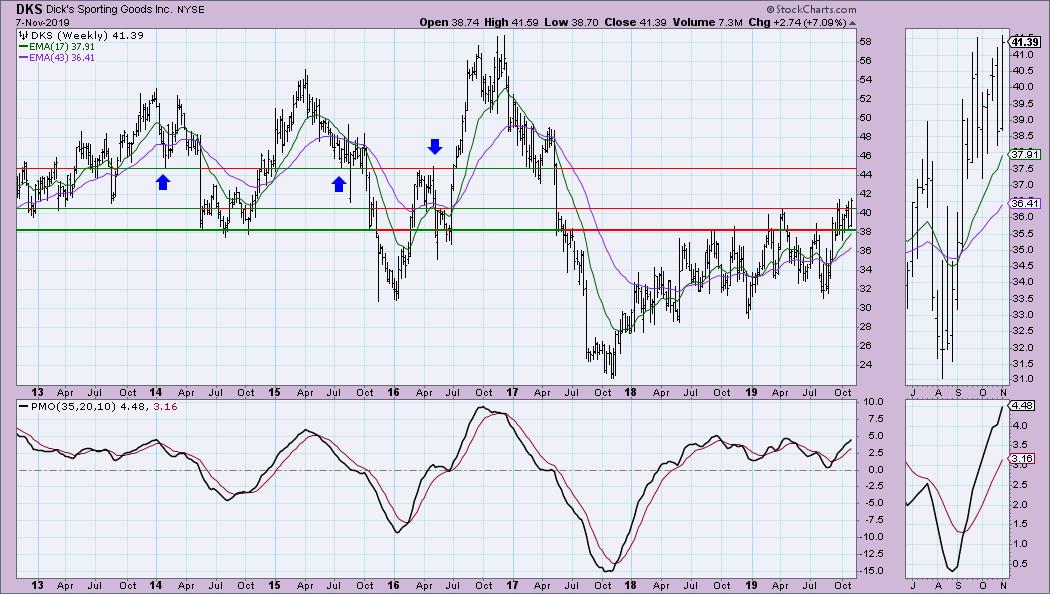Click the 58 price axis label
1050x594 pixels.
(865, 42)
